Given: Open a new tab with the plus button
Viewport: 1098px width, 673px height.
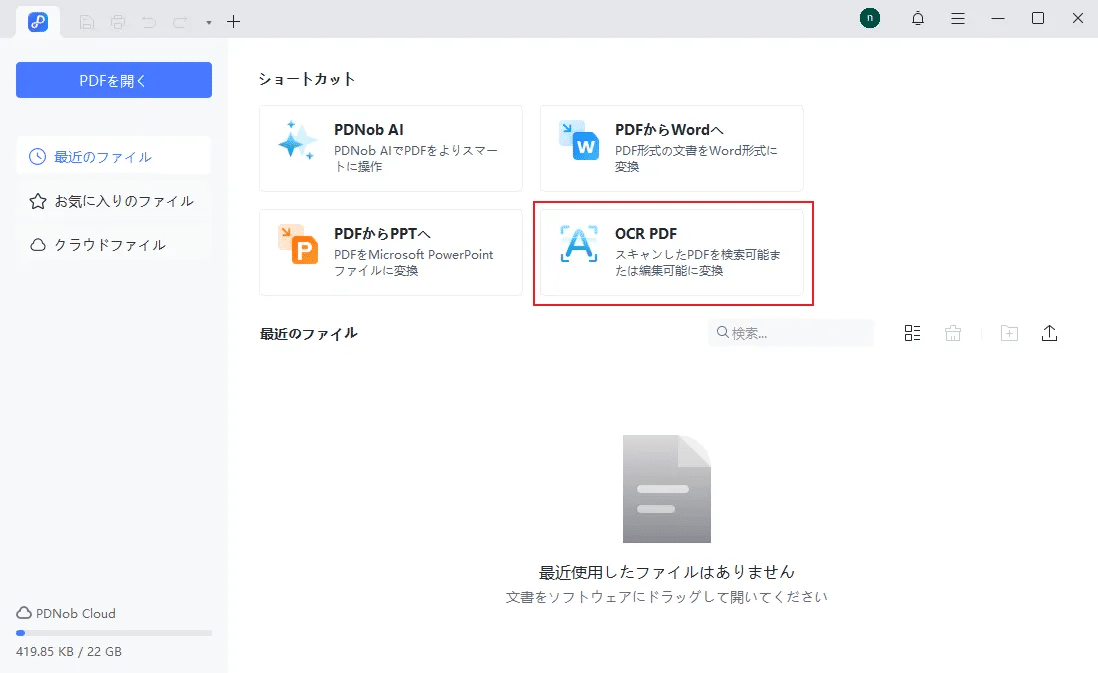Looking at the screenshot, I should (234, 21).
